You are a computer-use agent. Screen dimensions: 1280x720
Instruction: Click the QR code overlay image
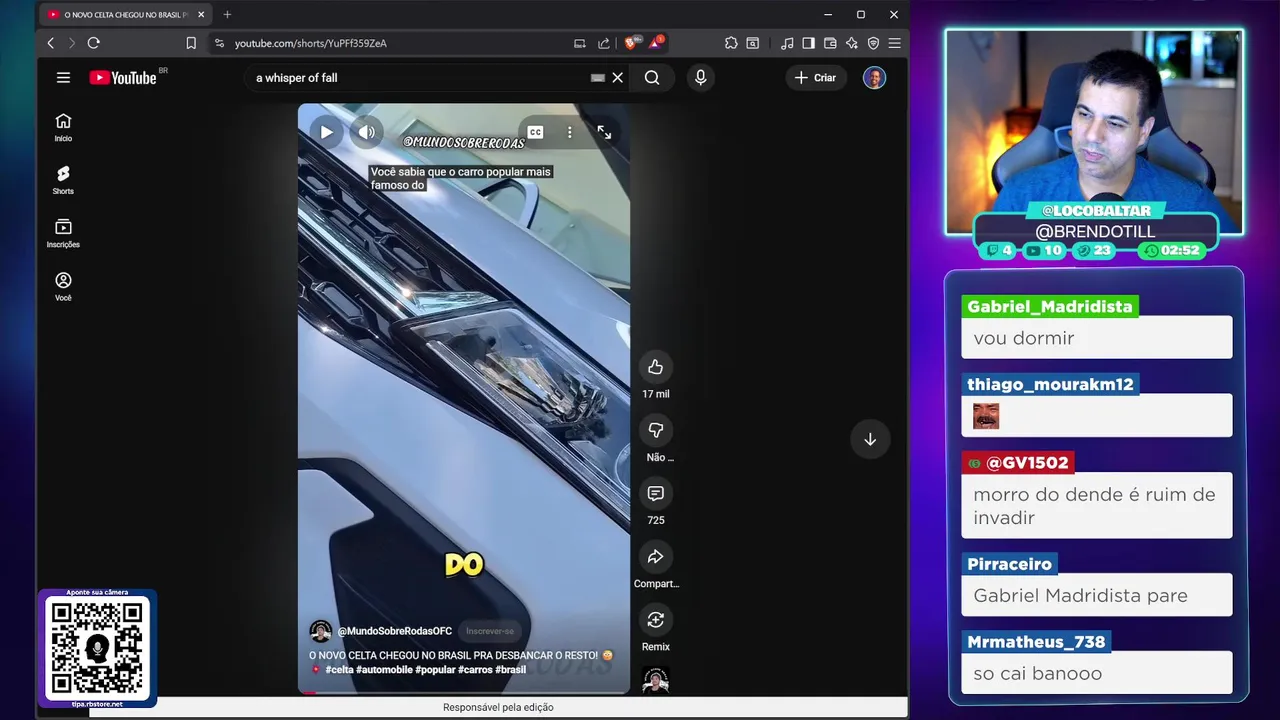pyautogui.click(x=97, y=648)
